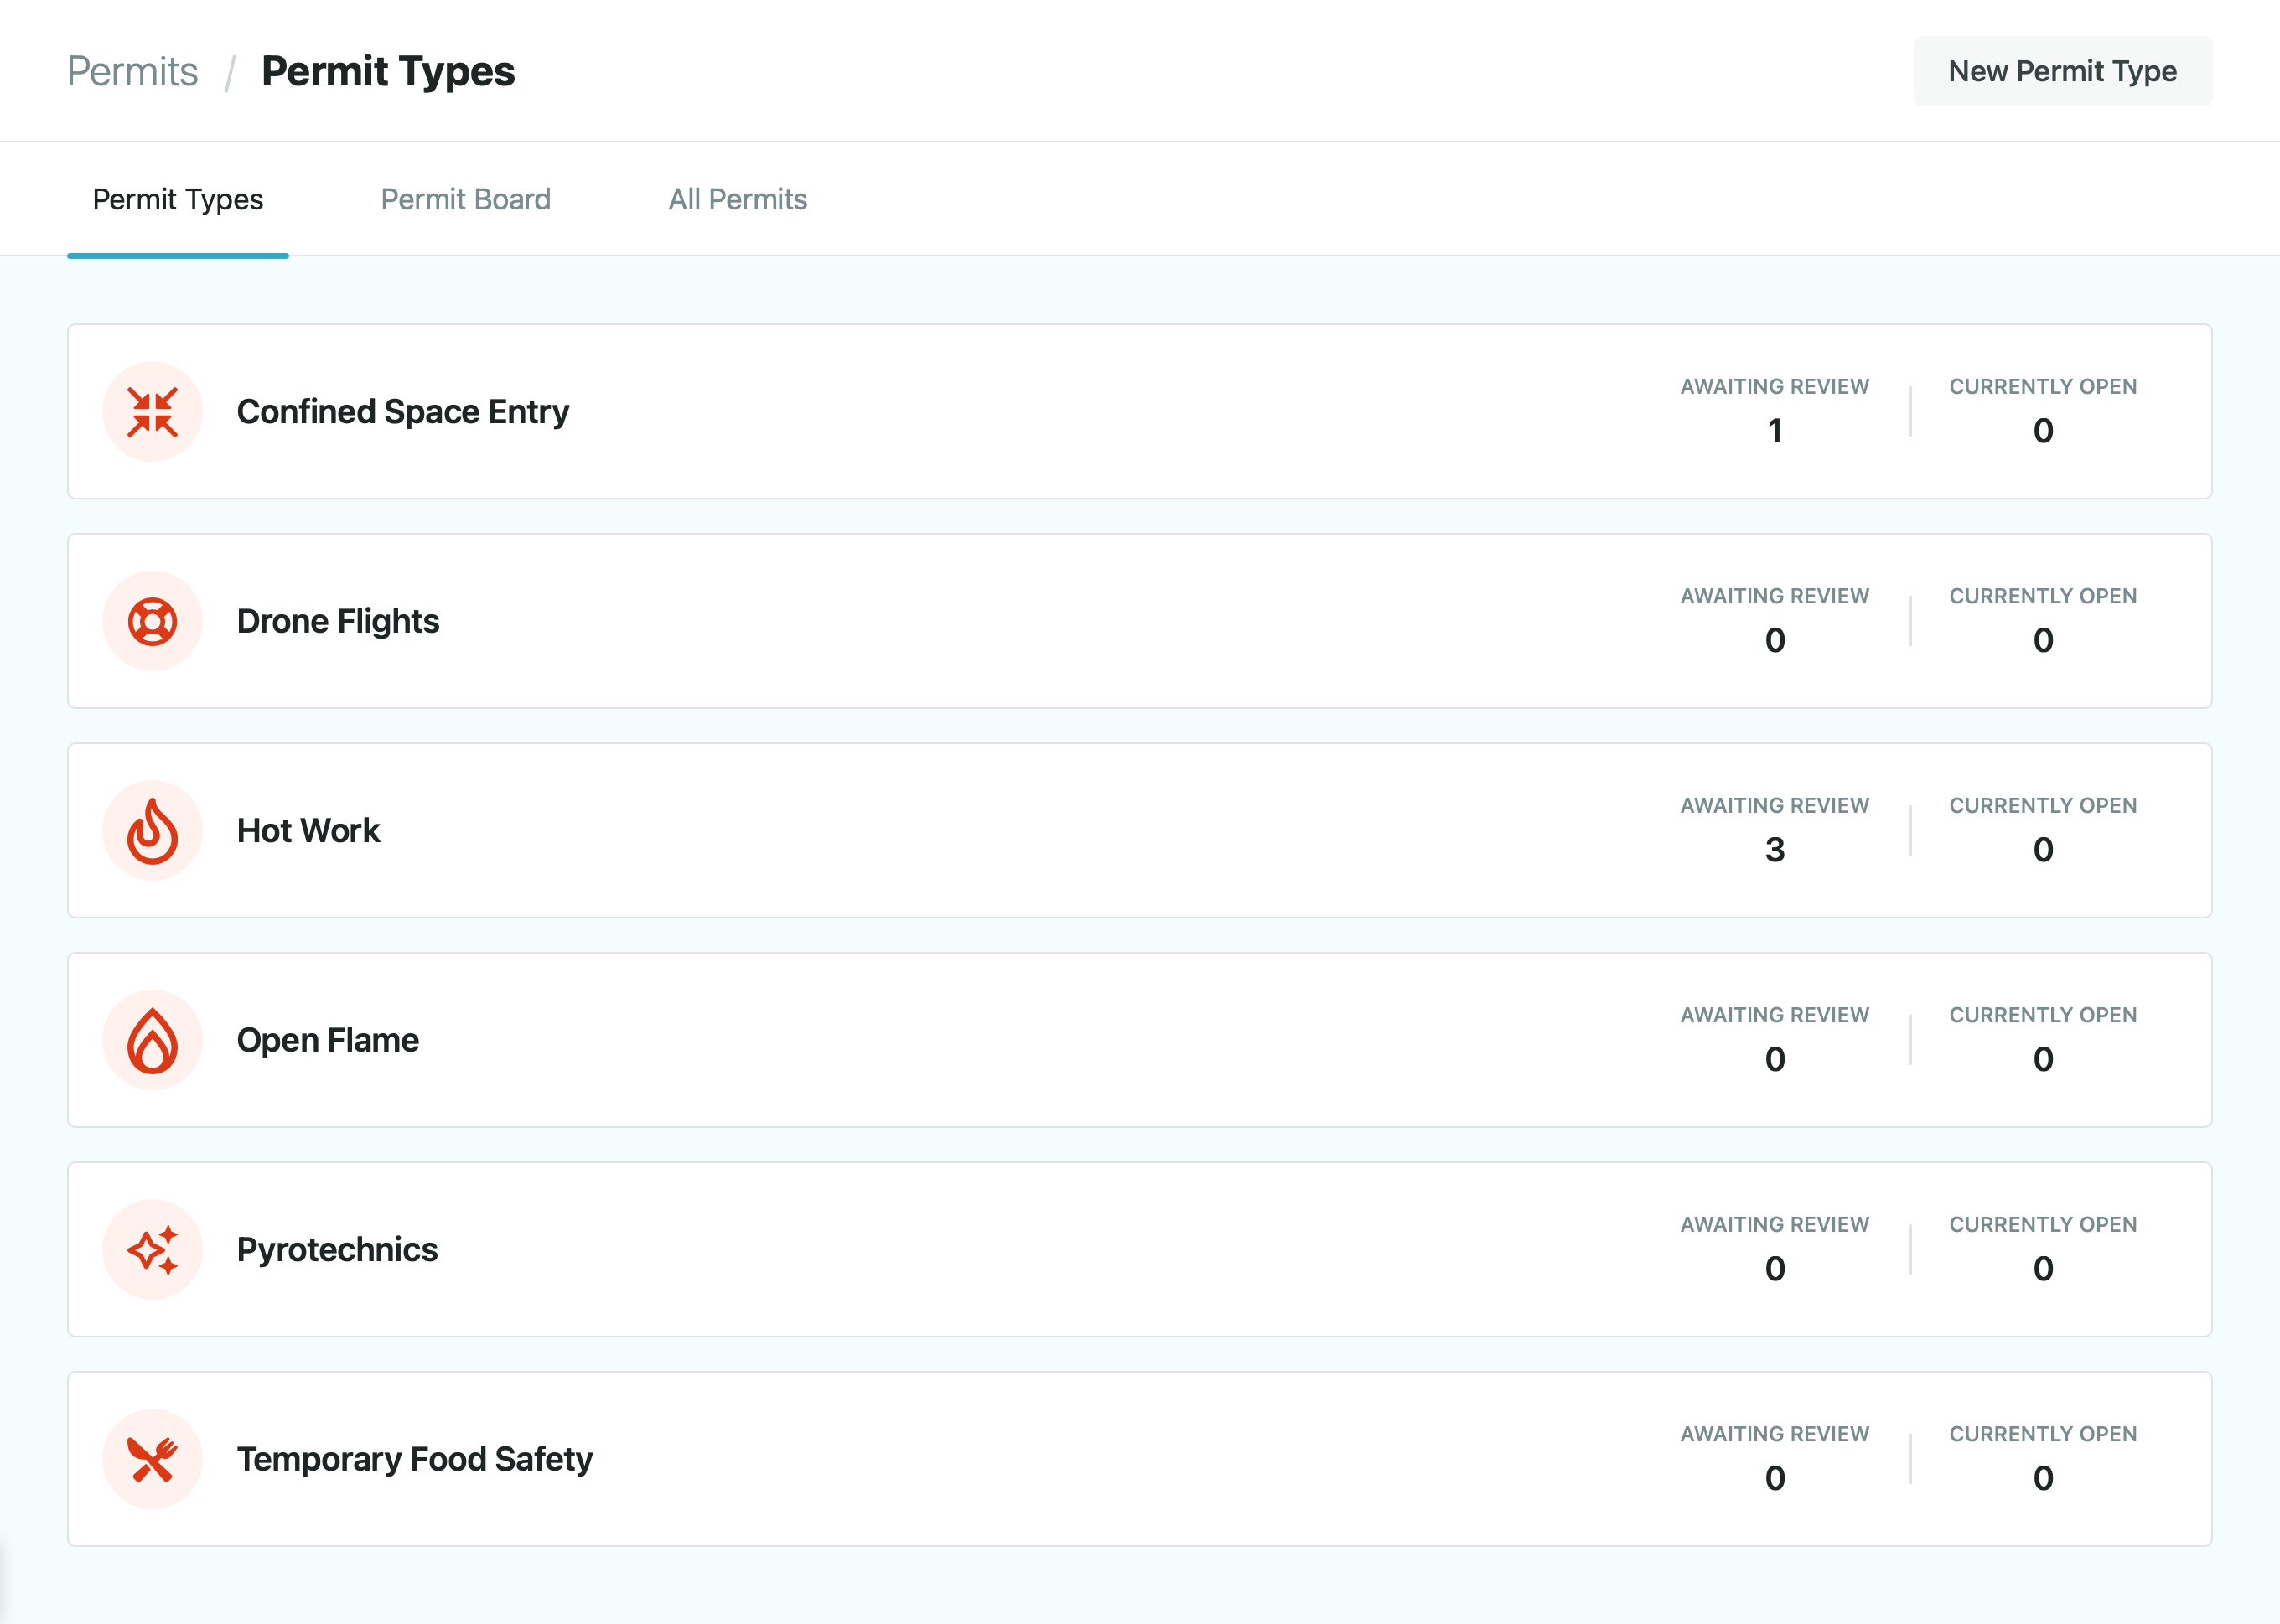Open the Drone Flights title
The height and width of the screenshot is (1624, 2280).
pyautogui.click(x=338, y=621)
